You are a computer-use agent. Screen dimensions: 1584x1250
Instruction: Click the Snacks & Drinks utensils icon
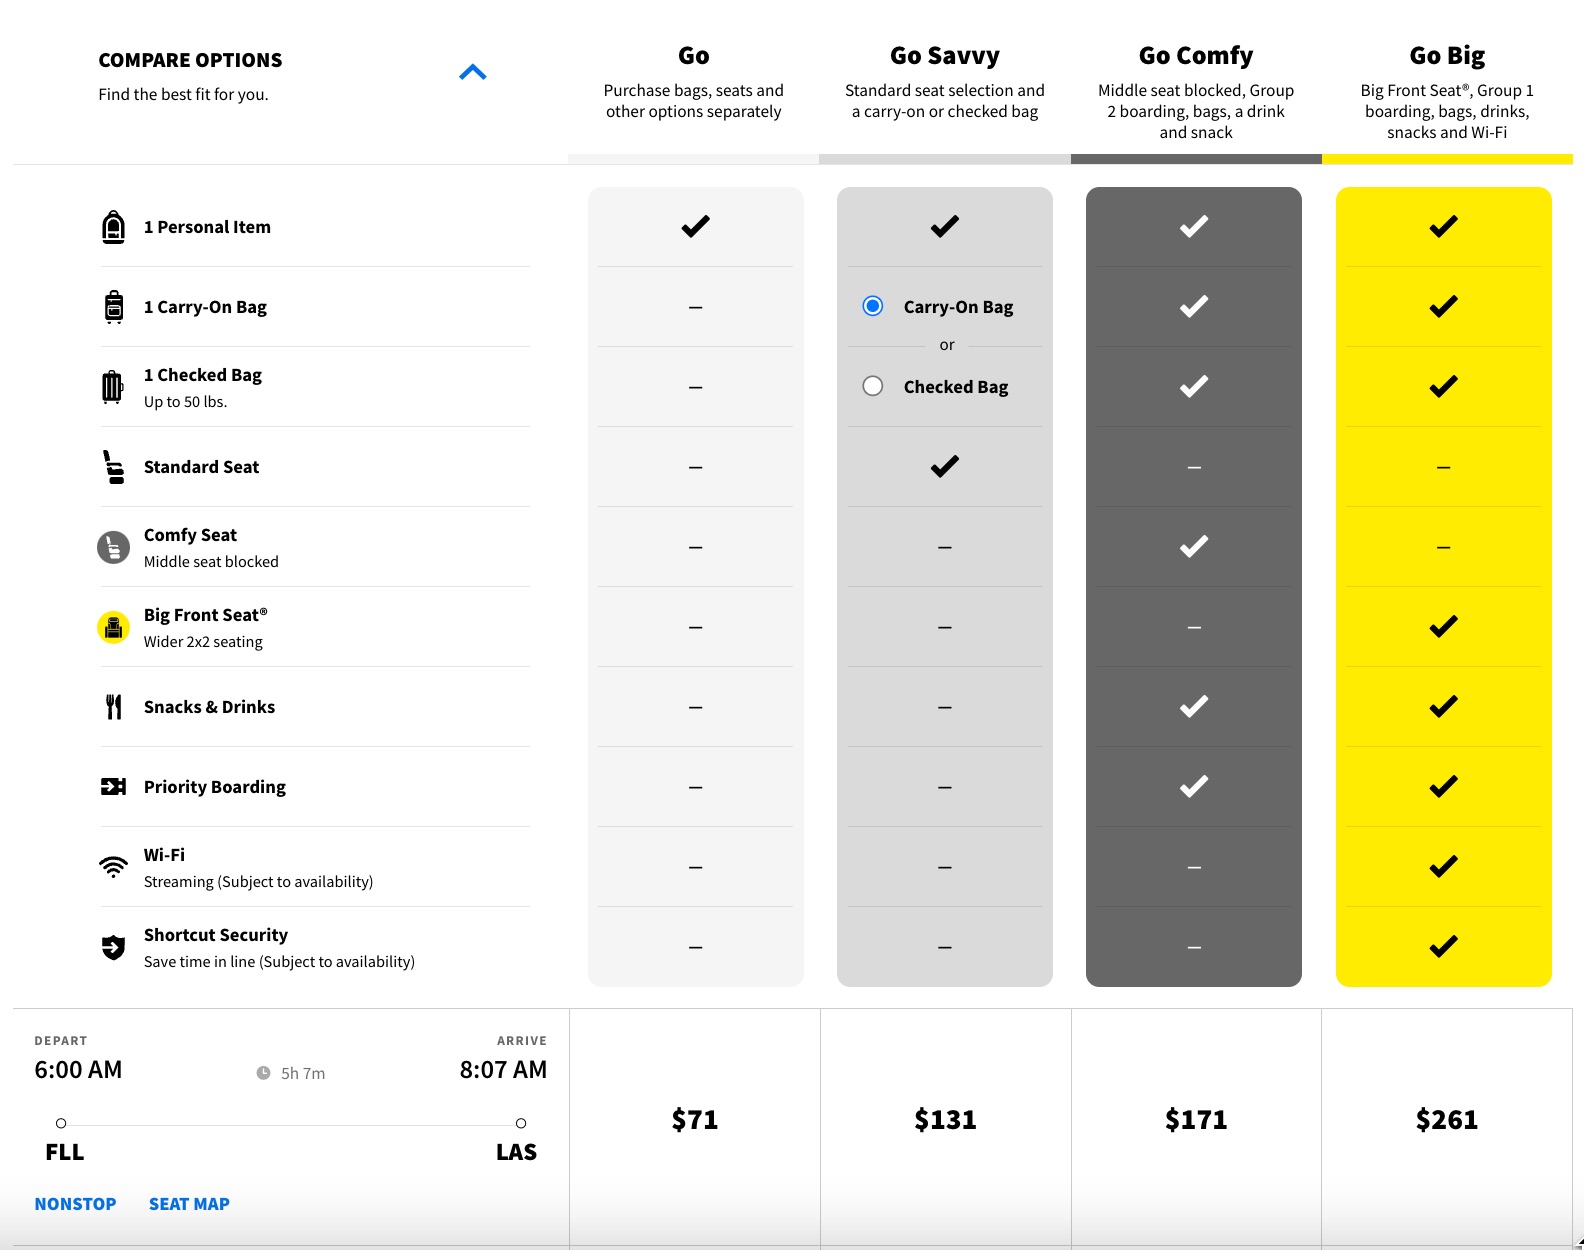tap(114, 707)
